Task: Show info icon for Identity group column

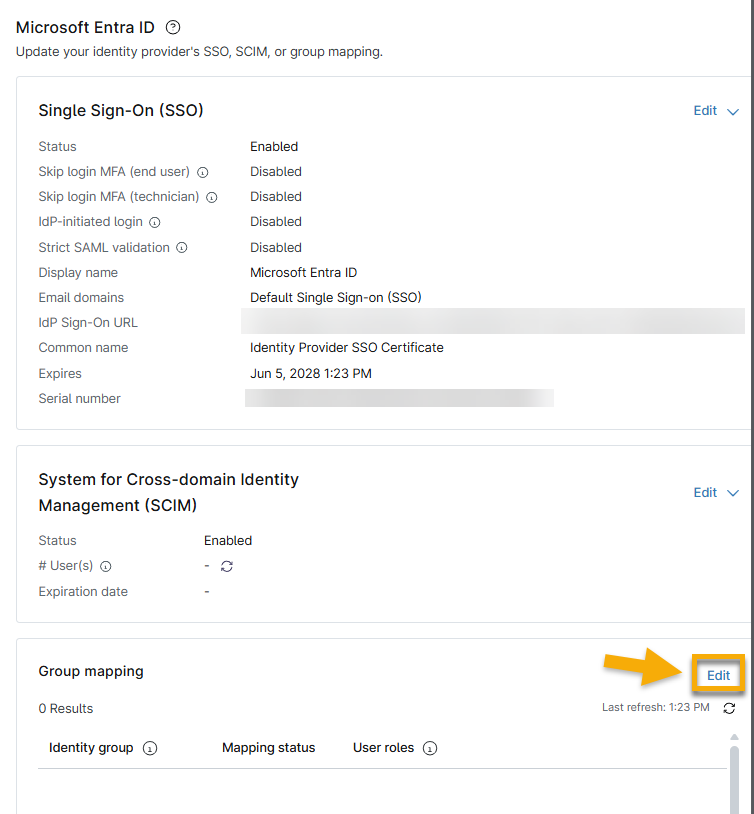Action: click(150, 748)
